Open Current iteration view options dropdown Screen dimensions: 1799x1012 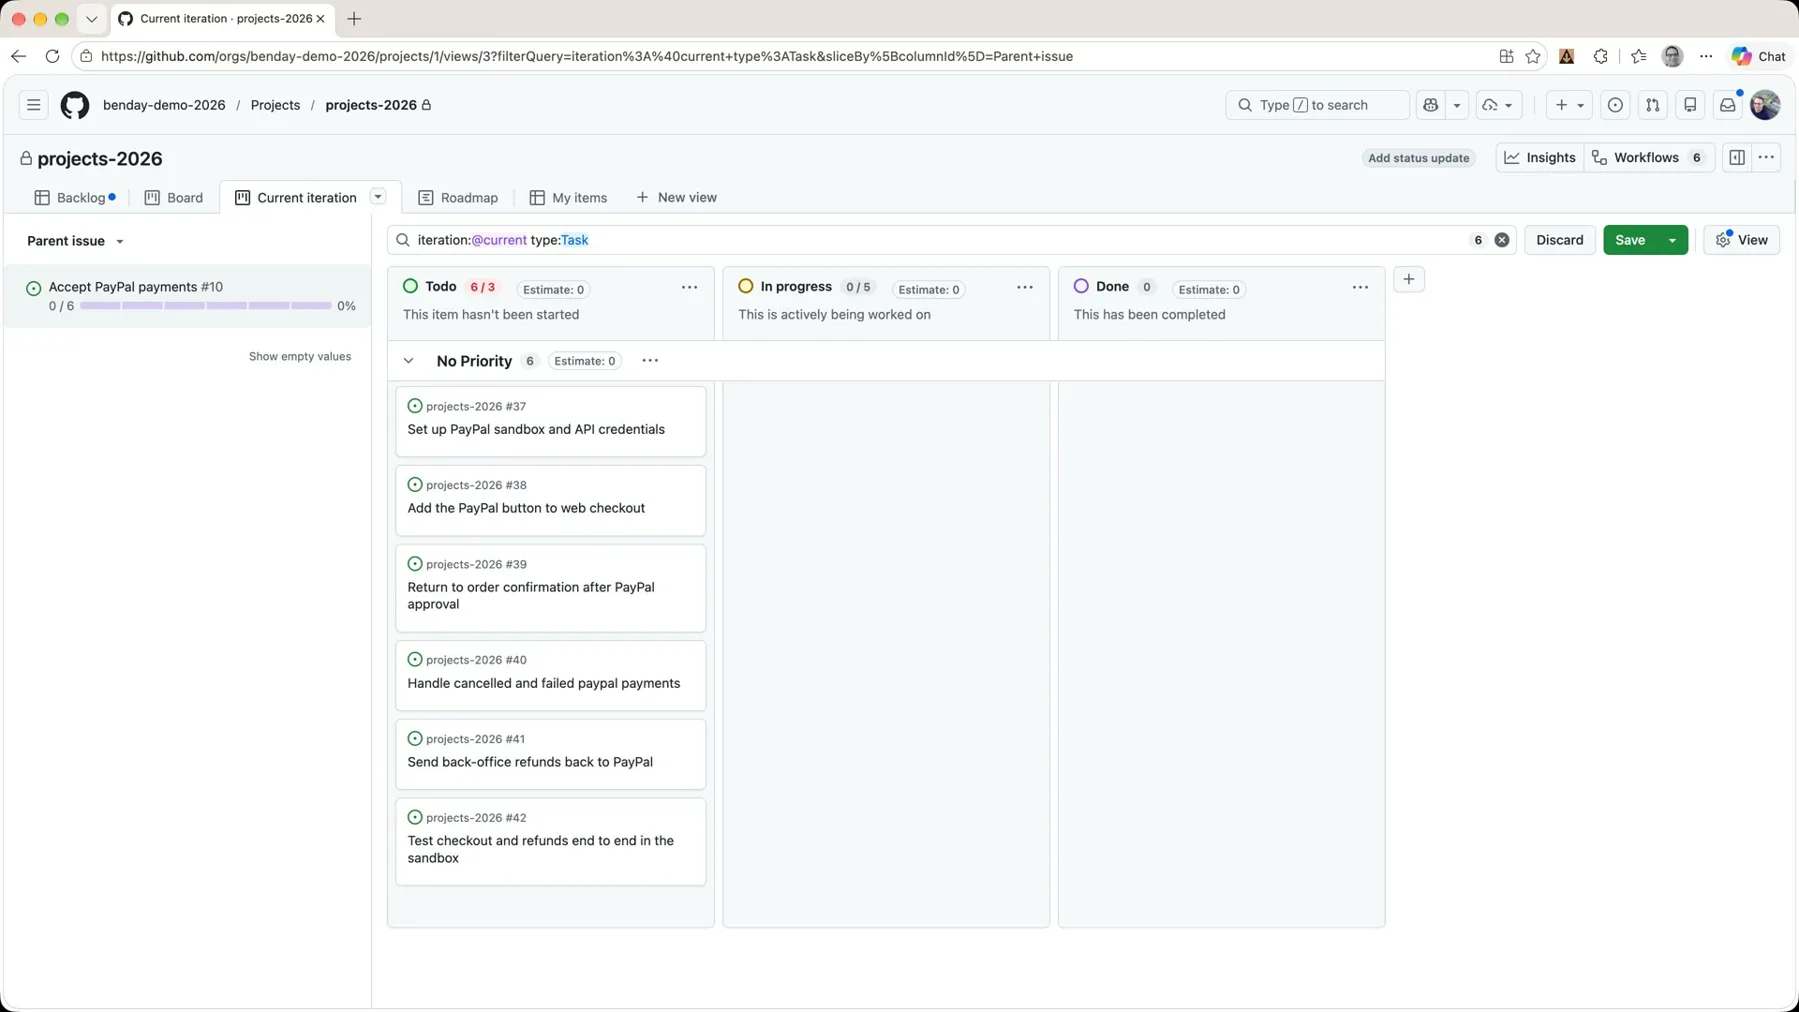coord(378,197)
